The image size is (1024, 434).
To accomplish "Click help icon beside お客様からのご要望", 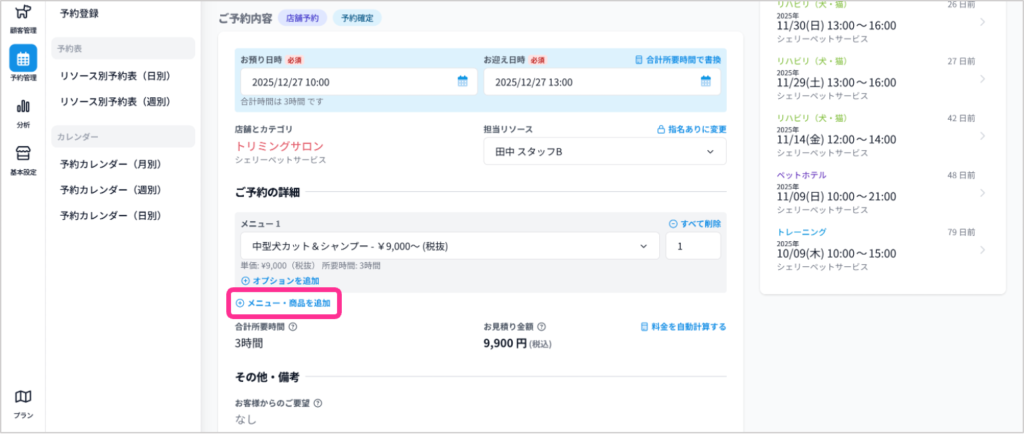I will (317, 404).
